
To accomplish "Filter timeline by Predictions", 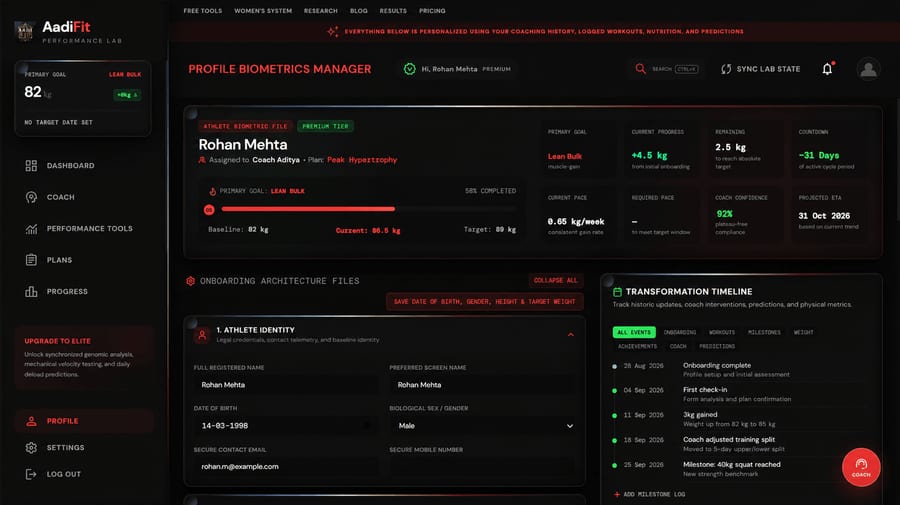I will (x=717, y=347).
